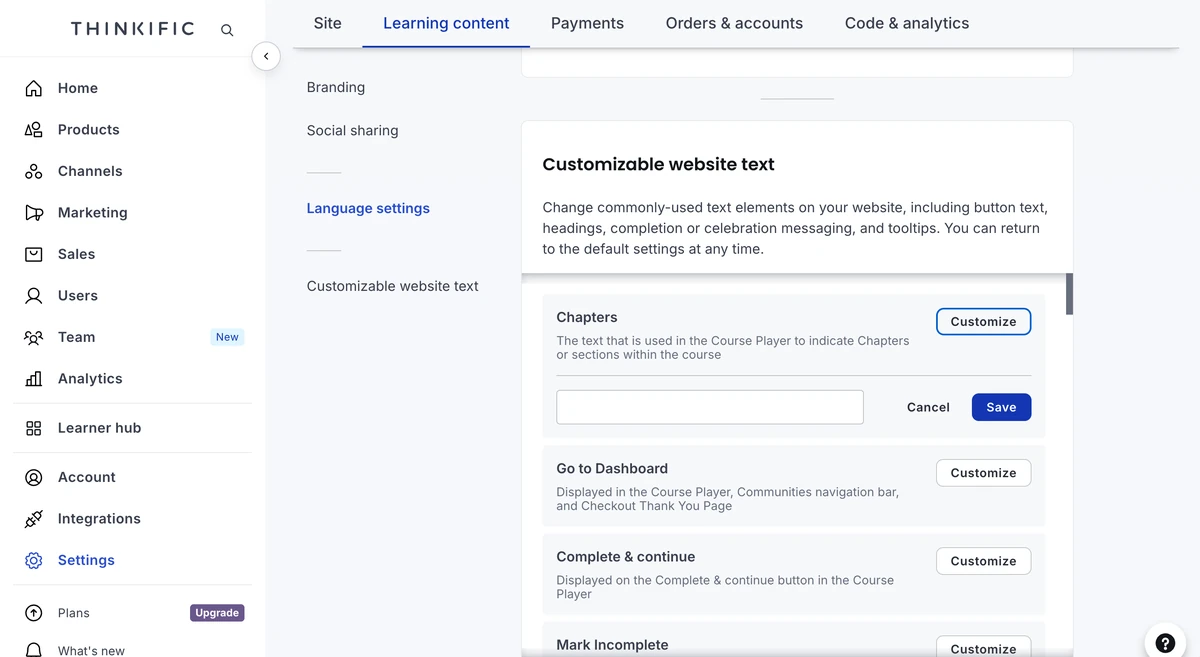Screen dimensions: 1200x657
Task: Open the Learner hub grid icon
Action: coord(34,428)
